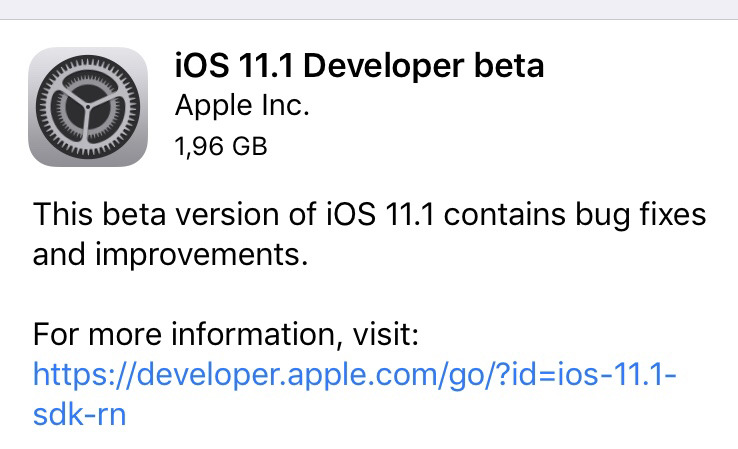
Task: Click the "contains" word in the description
Action: (505, 215)
